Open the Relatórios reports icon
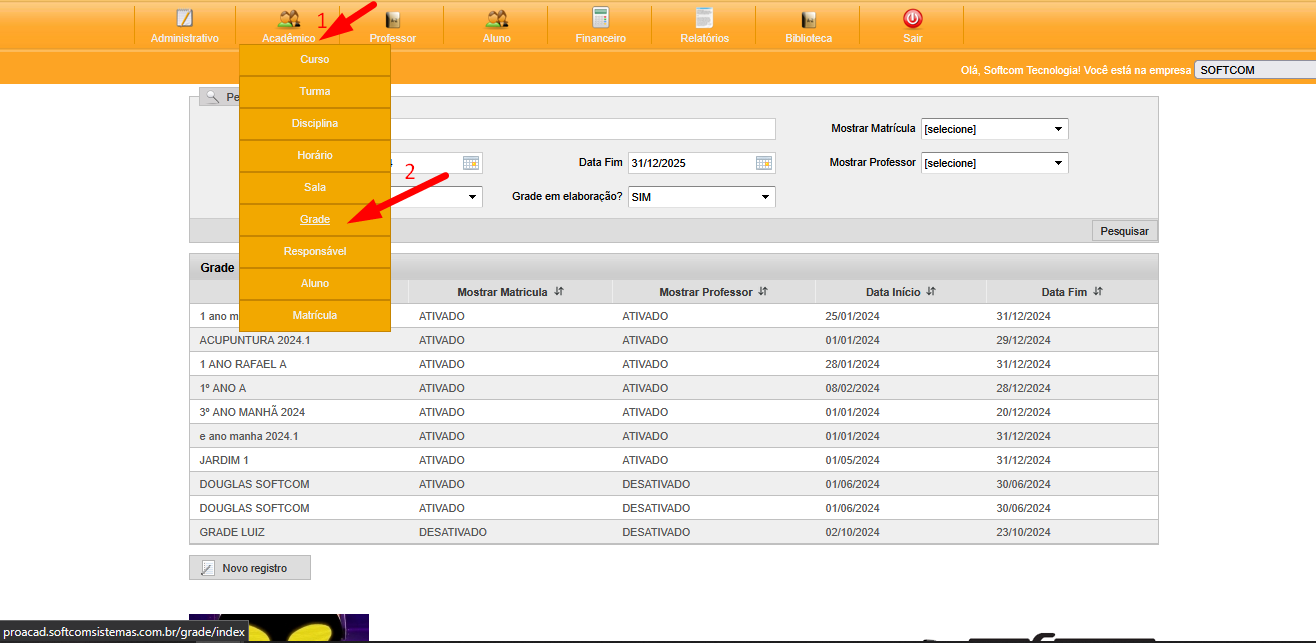 pos(704,18)
